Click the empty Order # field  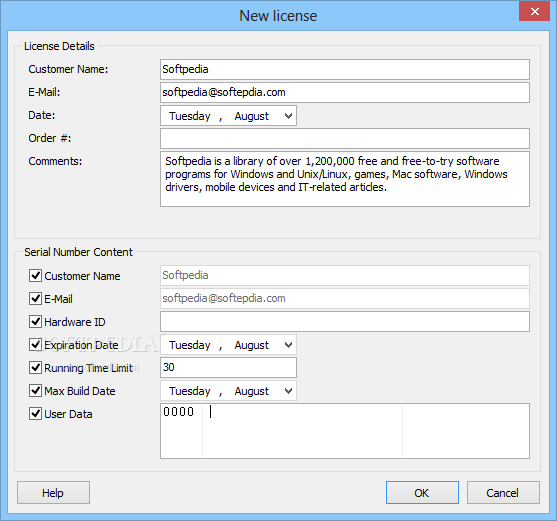pos(345,138)
